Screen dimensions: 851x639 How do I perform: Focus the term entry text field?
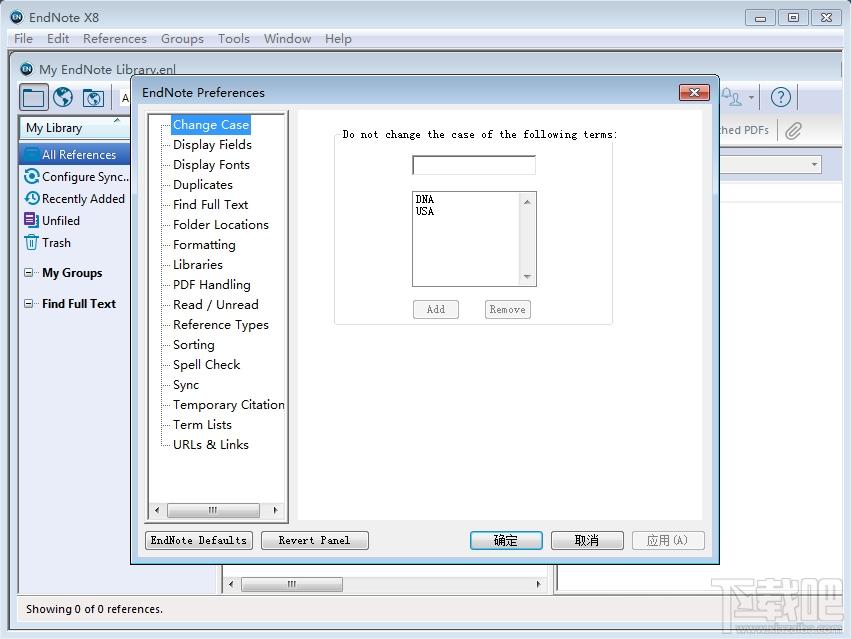coord(474,165)
